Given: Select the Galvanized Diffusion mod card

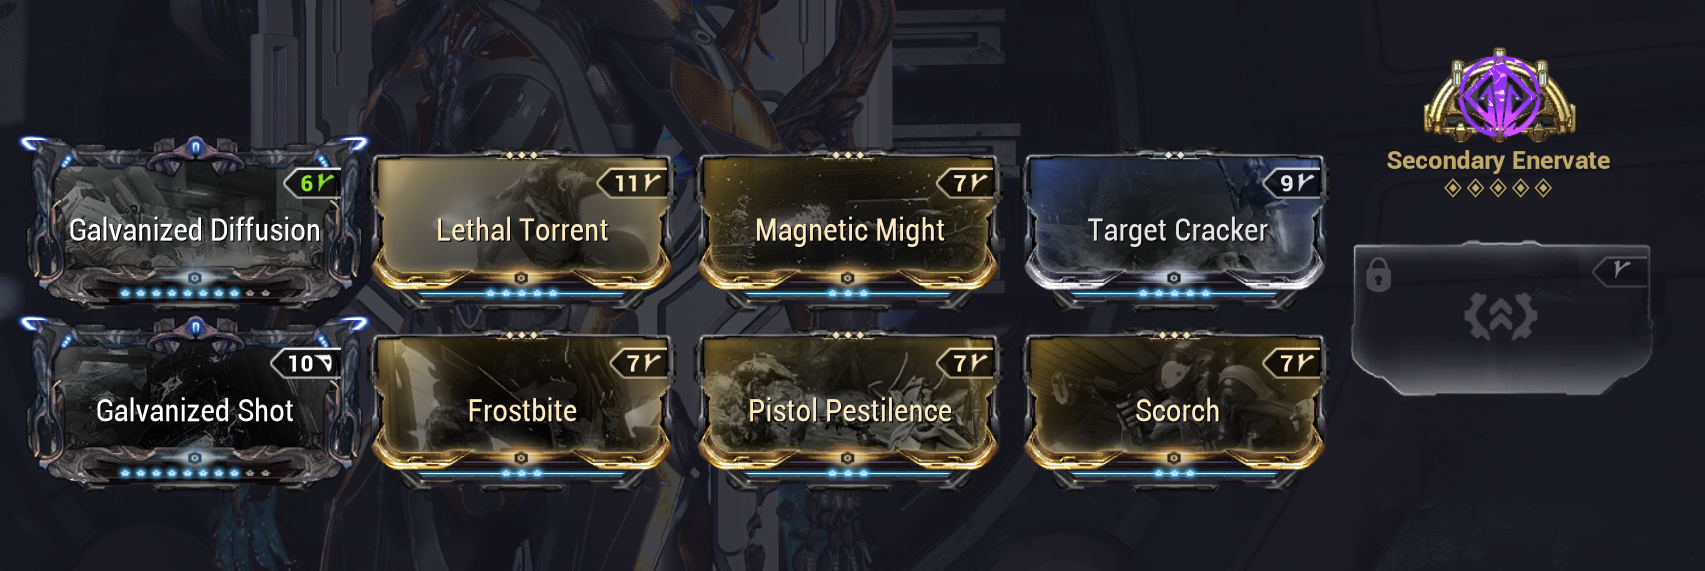Looking at the screenshot, I should pyautogui.click(x=194, y=222).
